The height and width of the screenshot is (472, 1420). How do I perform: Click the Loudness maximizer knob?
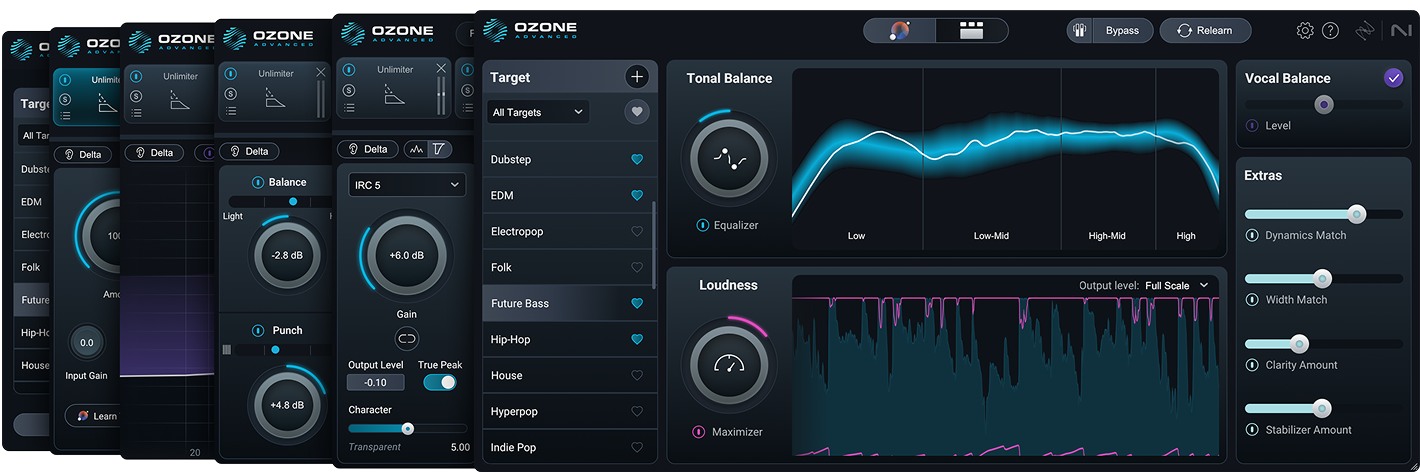click(728, 365)
